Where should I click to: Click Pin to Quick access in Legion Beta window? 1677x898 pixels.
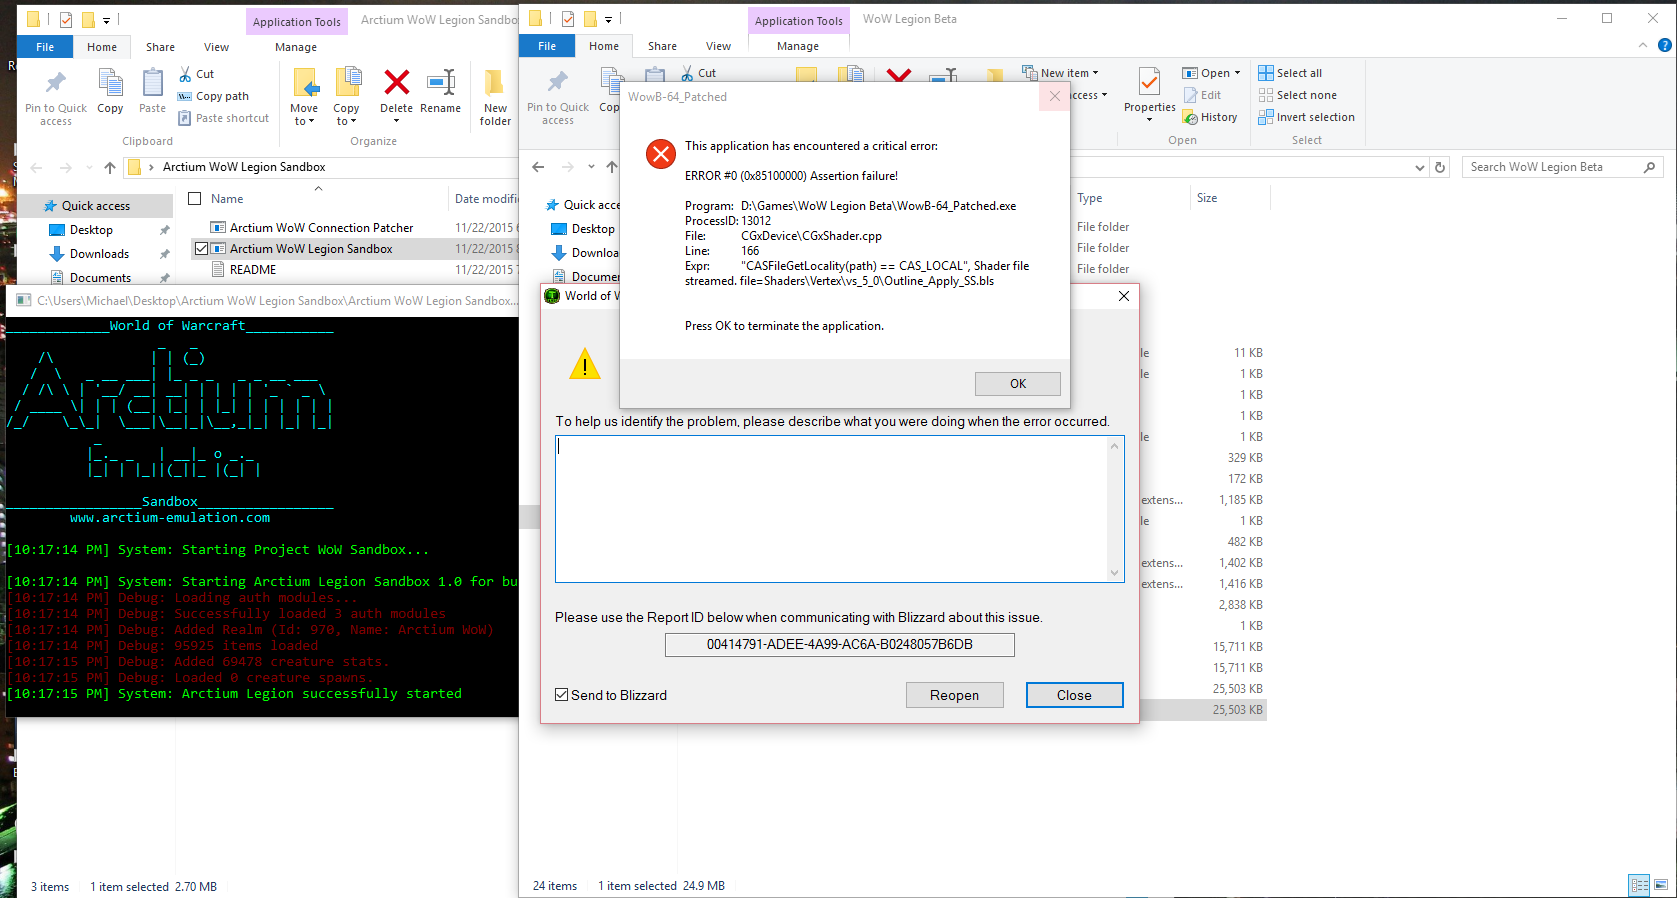tap(558, 98)
